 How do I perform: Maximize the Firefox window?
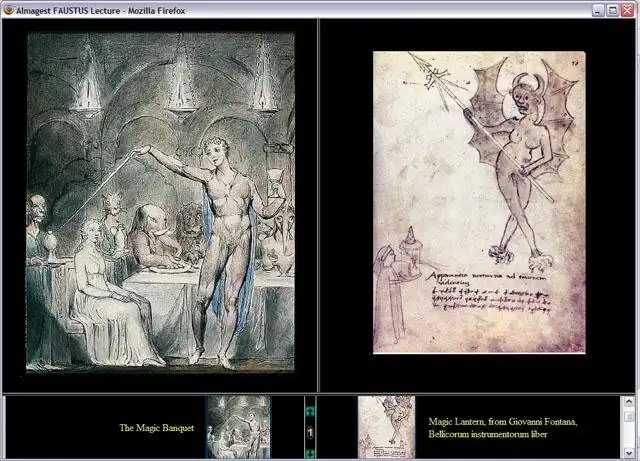tap(612, 10)
